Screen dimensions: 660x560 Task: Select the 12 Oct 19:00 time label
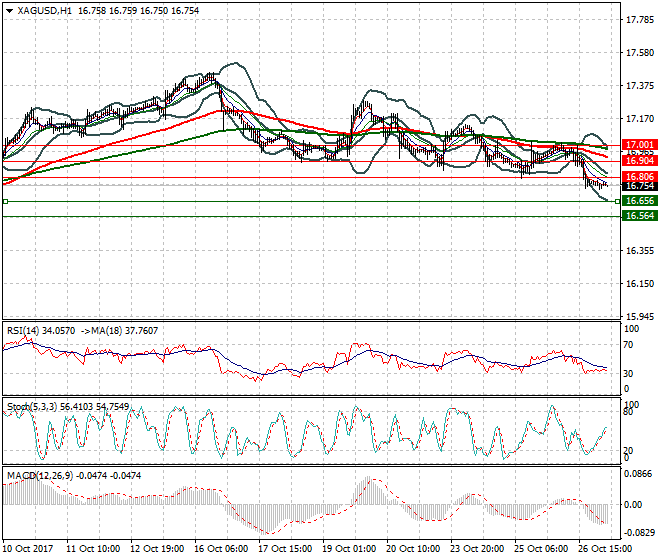pos(157,549)
